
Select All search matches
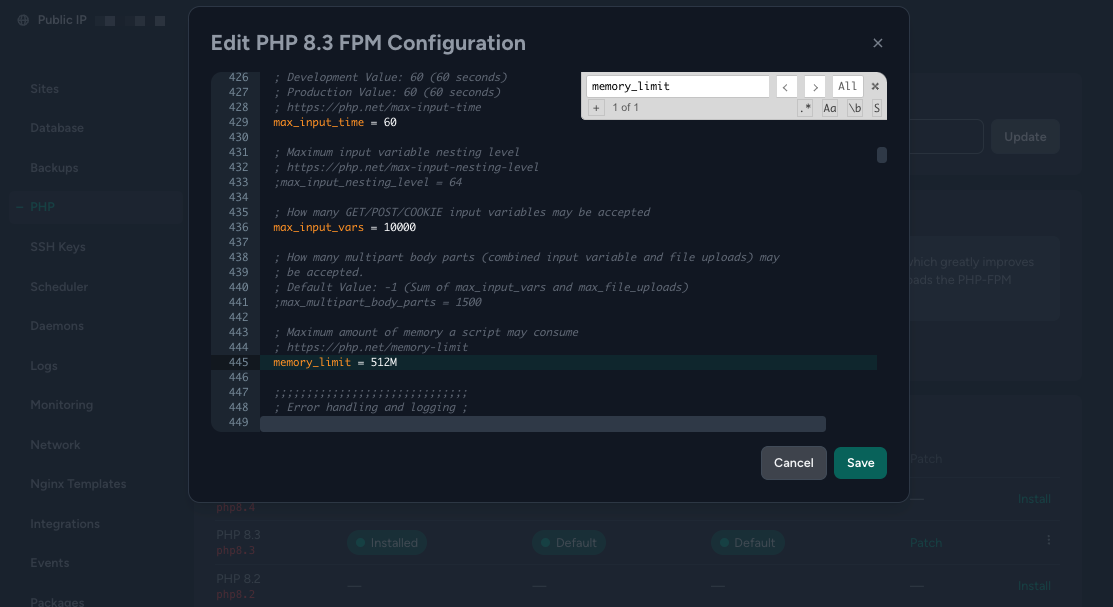pyautogui.click(x=848, y=87)
